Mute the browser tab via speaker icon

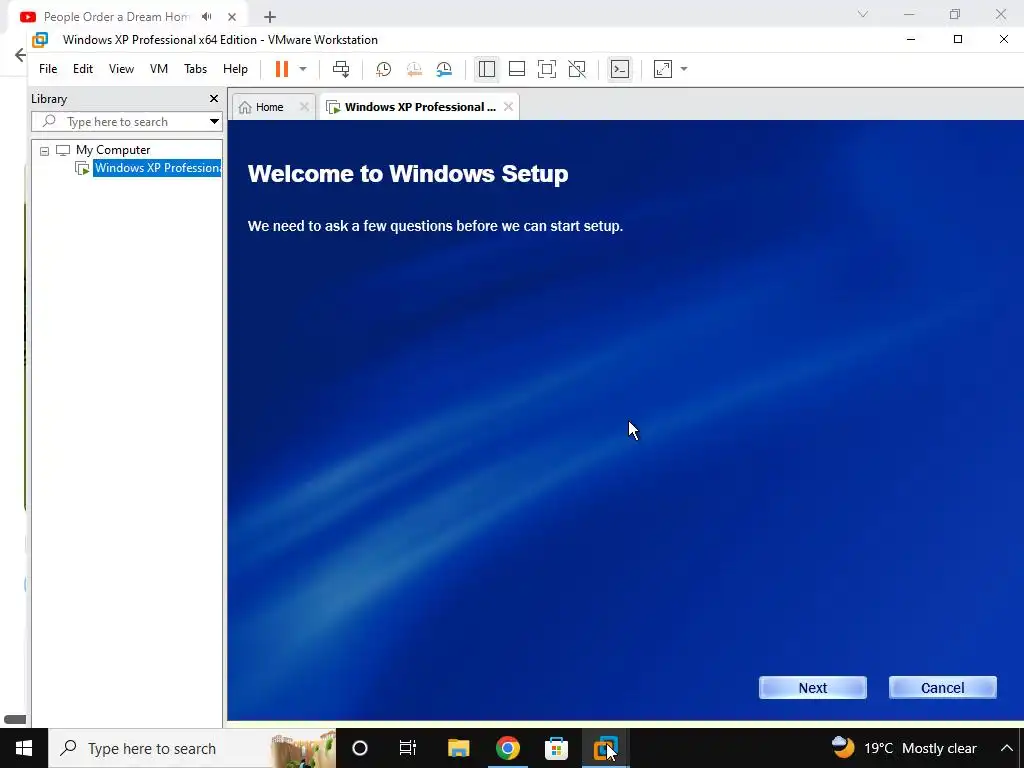tap(207, 16)
